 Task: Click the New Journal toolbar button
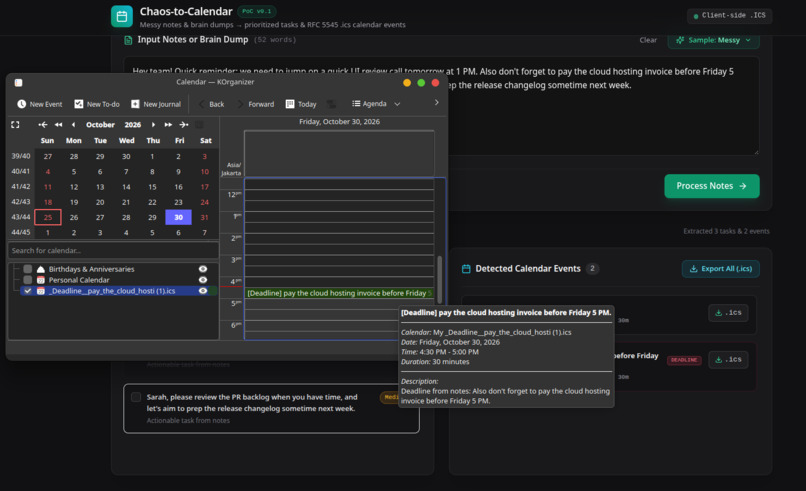click(x=156, y=104)
